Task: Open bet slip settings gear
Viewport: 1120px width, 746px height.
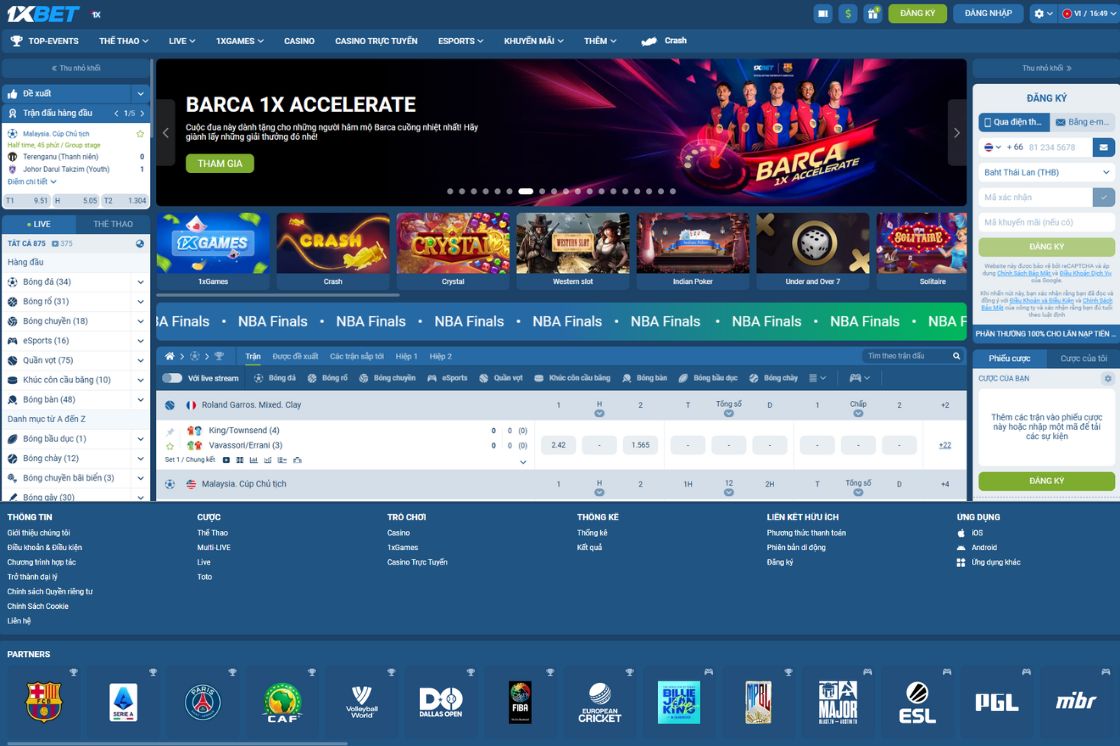Action: coord(1108,379)
